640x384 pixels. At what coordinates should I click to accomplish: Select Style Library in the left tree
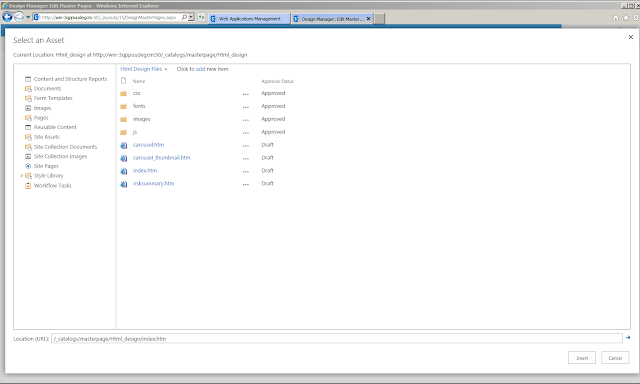(x=49, y=176)
